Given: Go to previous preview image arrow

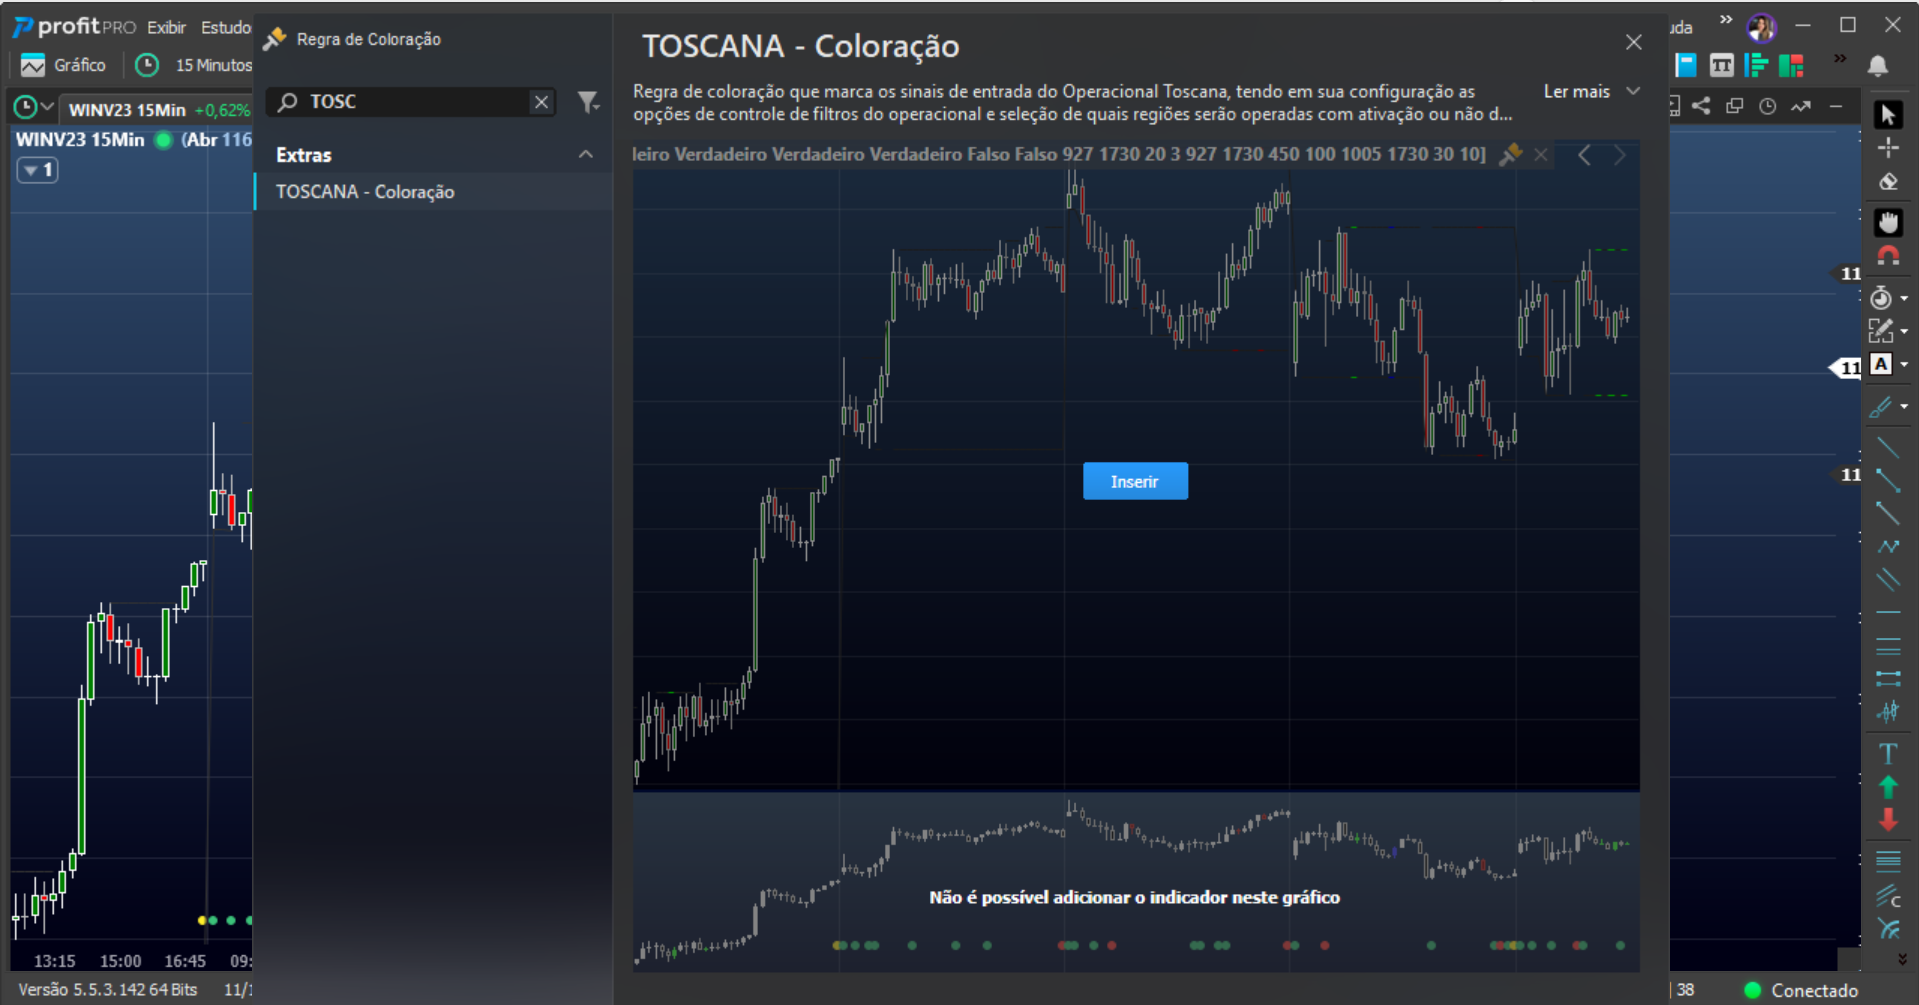Looking at the screenshot, I should (1584, 155).
